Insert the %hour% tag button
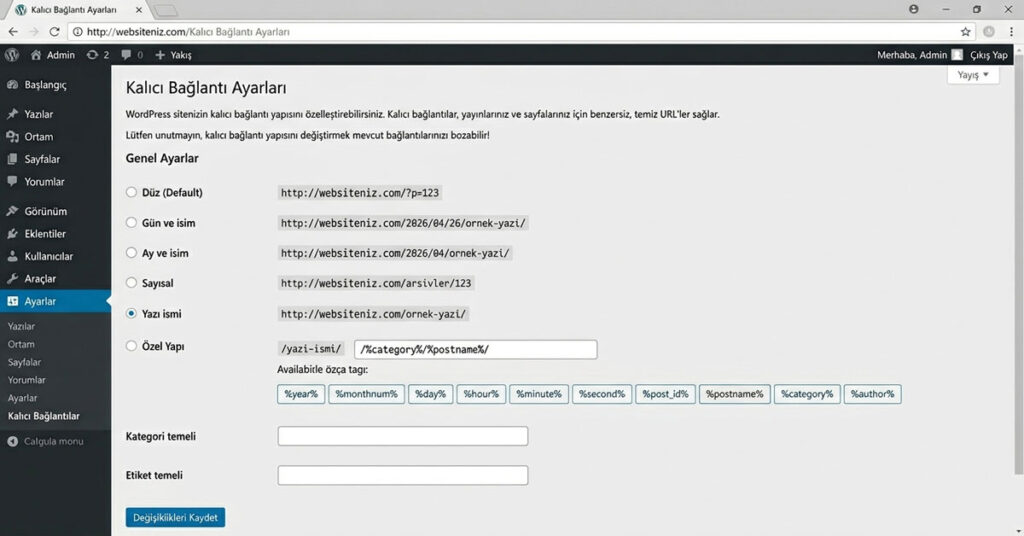 pos(481,394)
